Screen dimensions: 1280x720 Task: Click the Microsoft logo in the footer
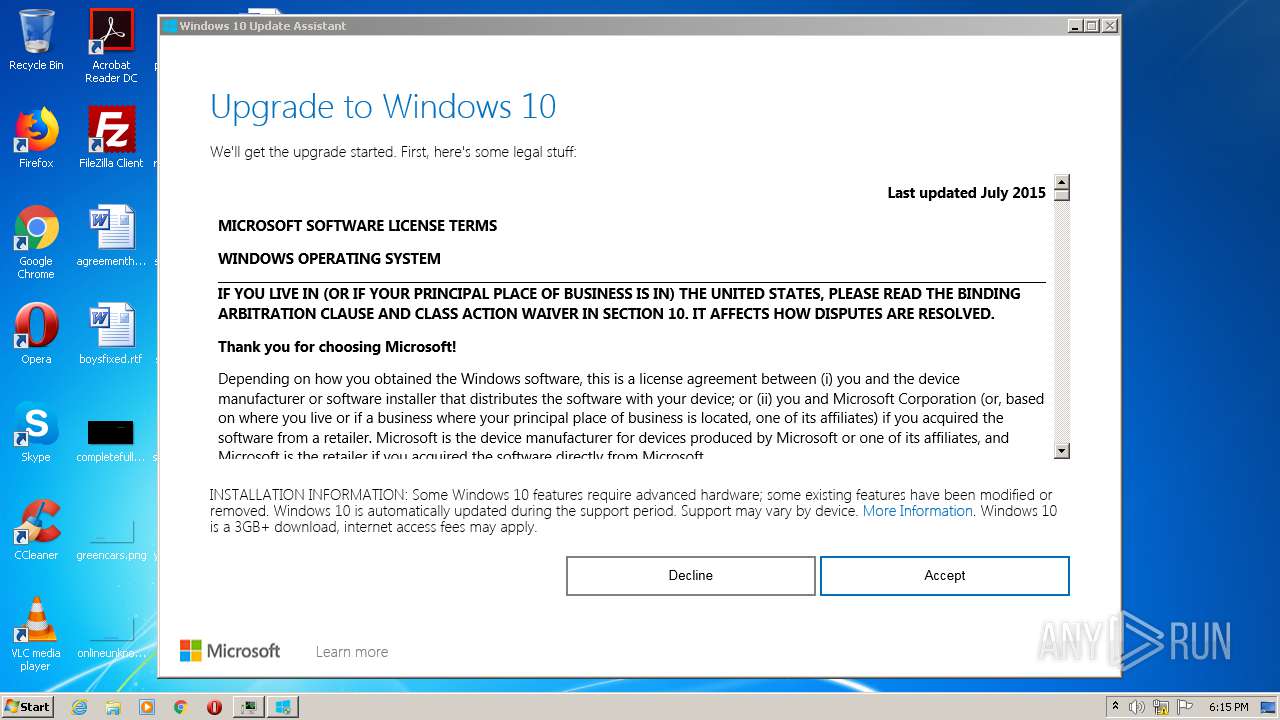coord(230,651)
